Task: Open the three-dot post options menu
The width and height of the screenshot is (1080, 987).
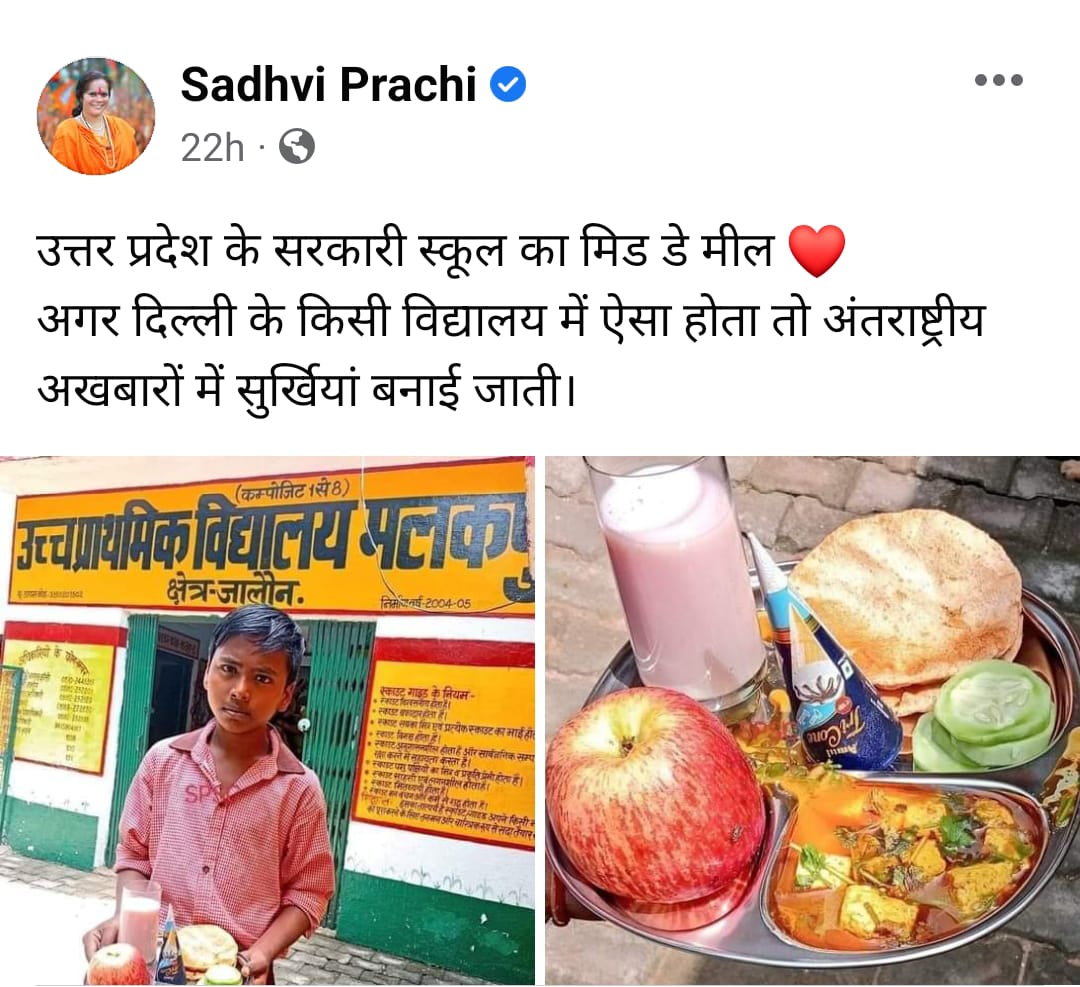Action: tap(998, 80)
